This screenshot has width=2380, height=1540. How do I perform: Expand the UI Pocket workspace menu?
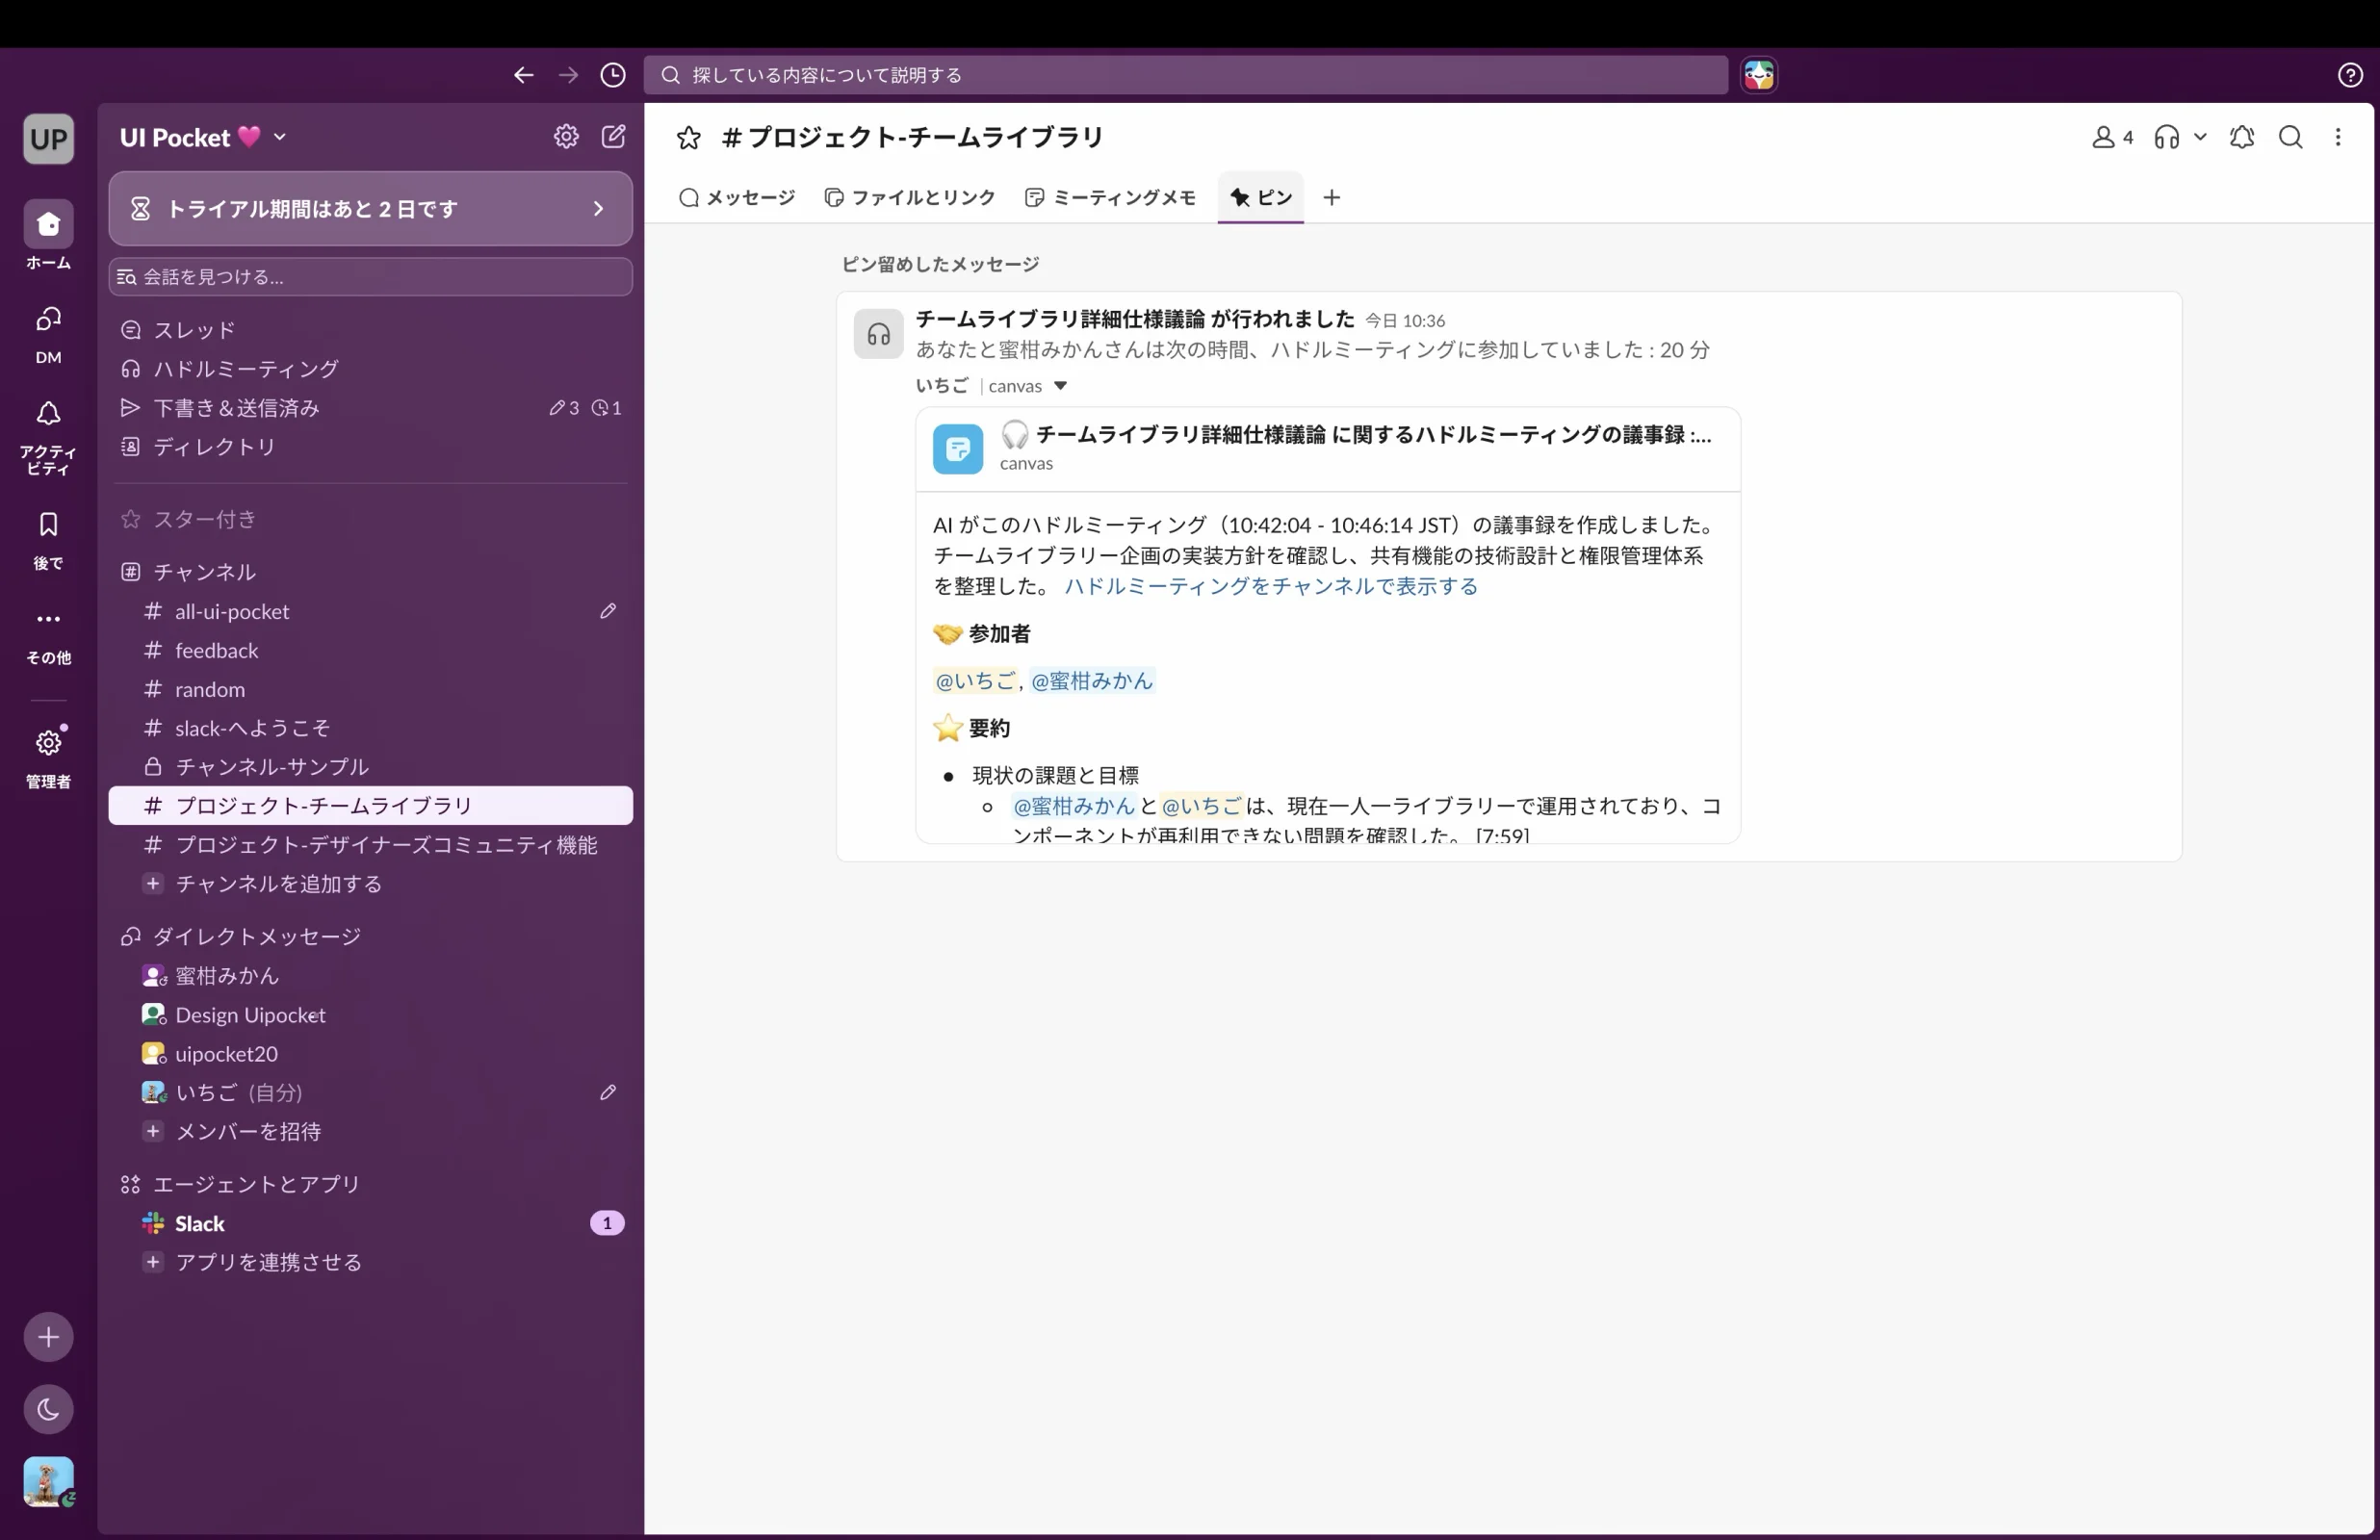click(x=203, y=137)
